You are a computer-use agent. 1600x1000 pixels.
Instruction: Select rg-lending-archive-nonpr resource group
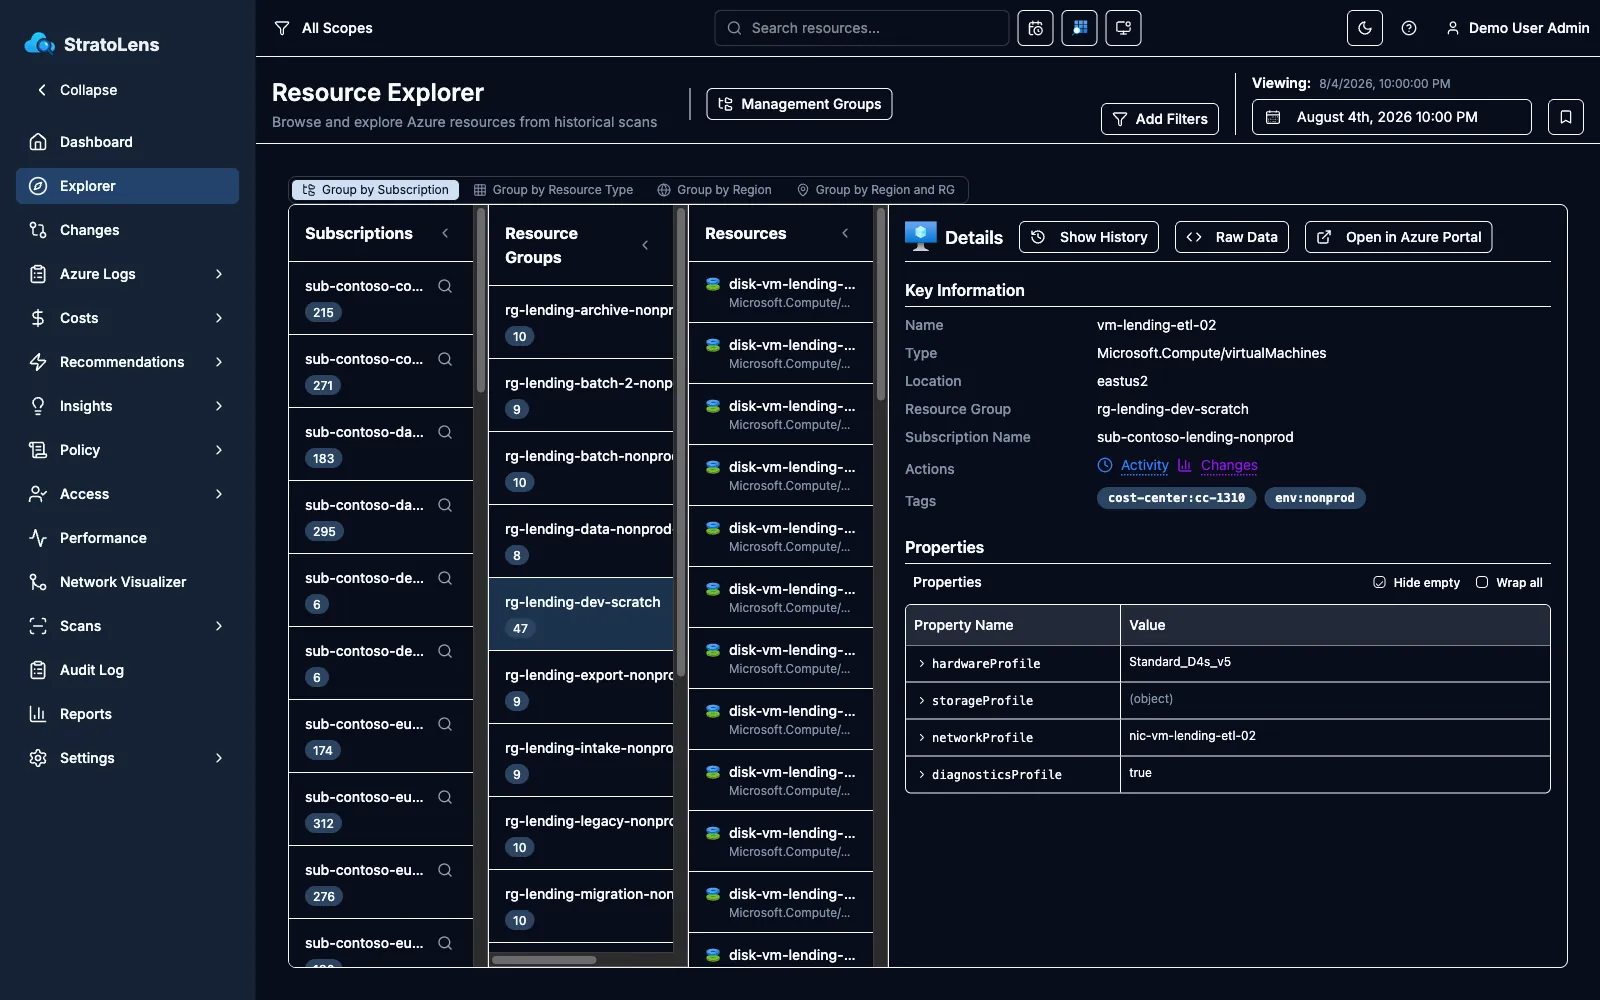tap(581, 322)
